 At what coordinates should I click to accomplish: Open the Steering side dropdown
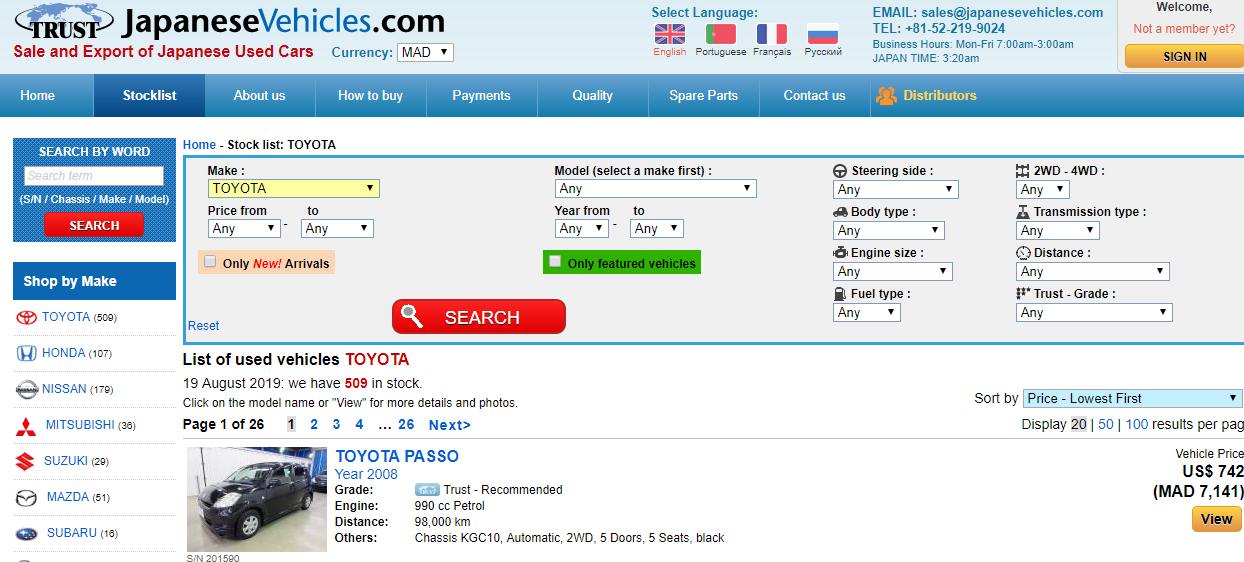(x=896, y=189)
